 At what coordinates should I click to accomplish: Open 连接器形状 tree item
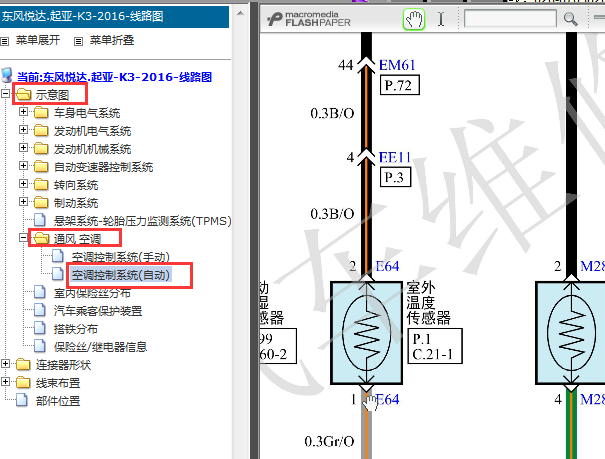pyautogui.click(x=63, y=365)
